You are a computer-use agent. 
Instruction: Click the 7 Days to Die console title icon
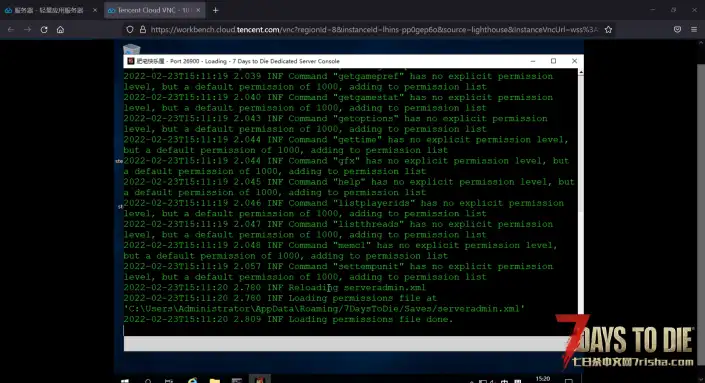tap(130, 61)
